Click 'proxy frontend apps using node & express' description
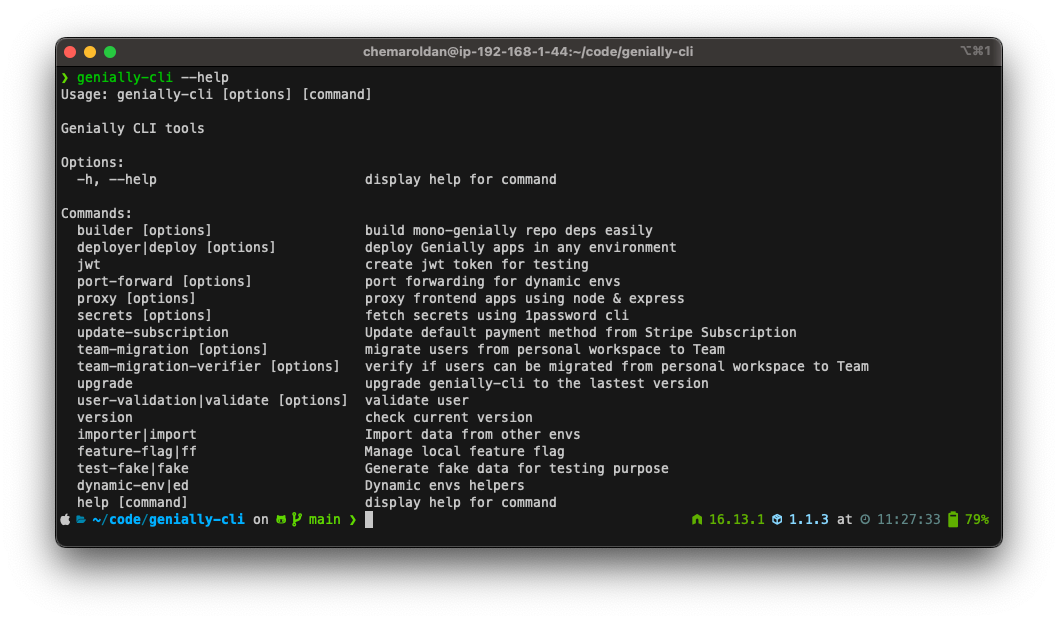This screenshot has width=1058, height=621. click(x=524, y=298)
